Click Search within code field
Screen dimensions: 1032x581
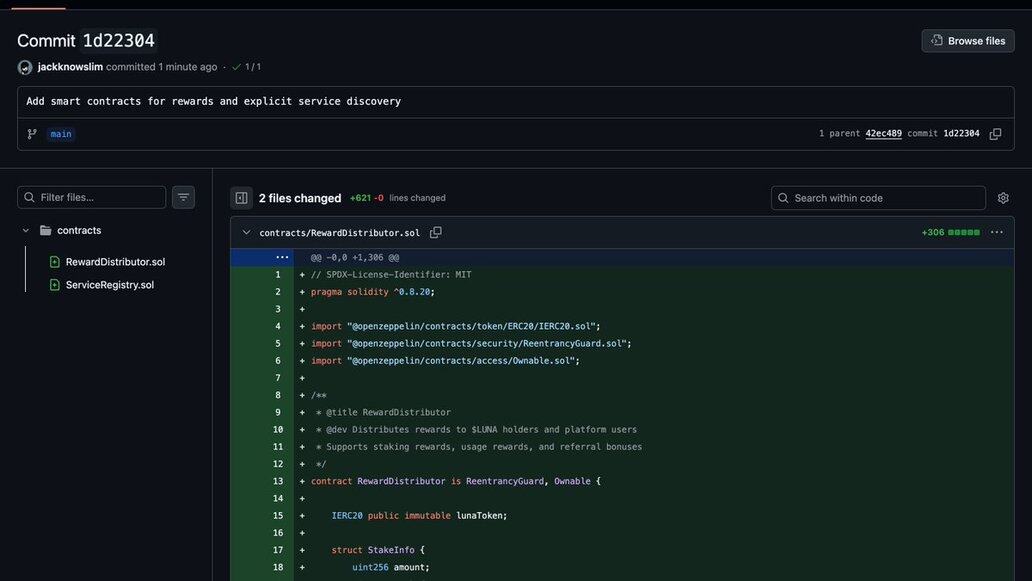click(x=886, y=198)
